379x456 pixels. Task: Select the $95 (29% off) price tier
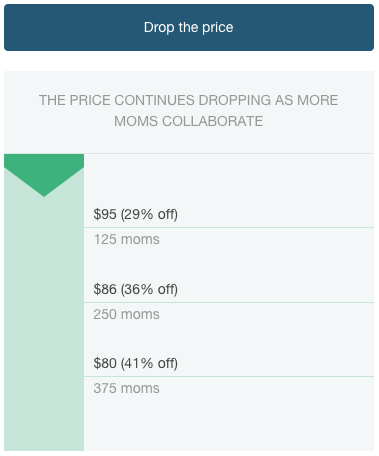(x=135, y=214)
